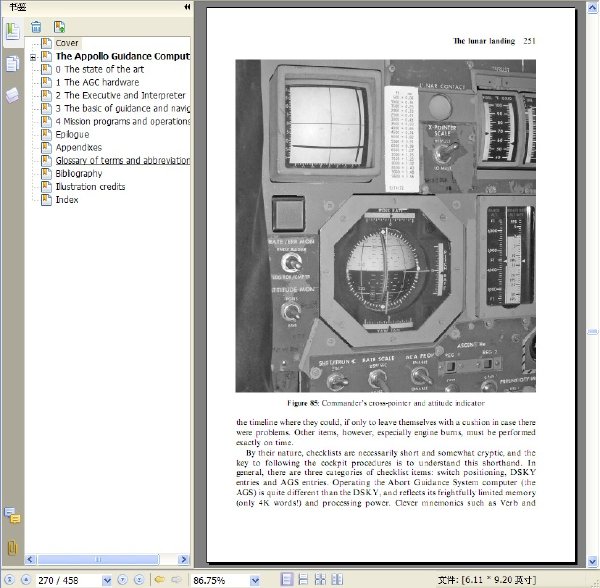The image size is (600, 588).
Task: Click paragraph beginning 'By their nature, checklists'
Action: pos(386,478)
